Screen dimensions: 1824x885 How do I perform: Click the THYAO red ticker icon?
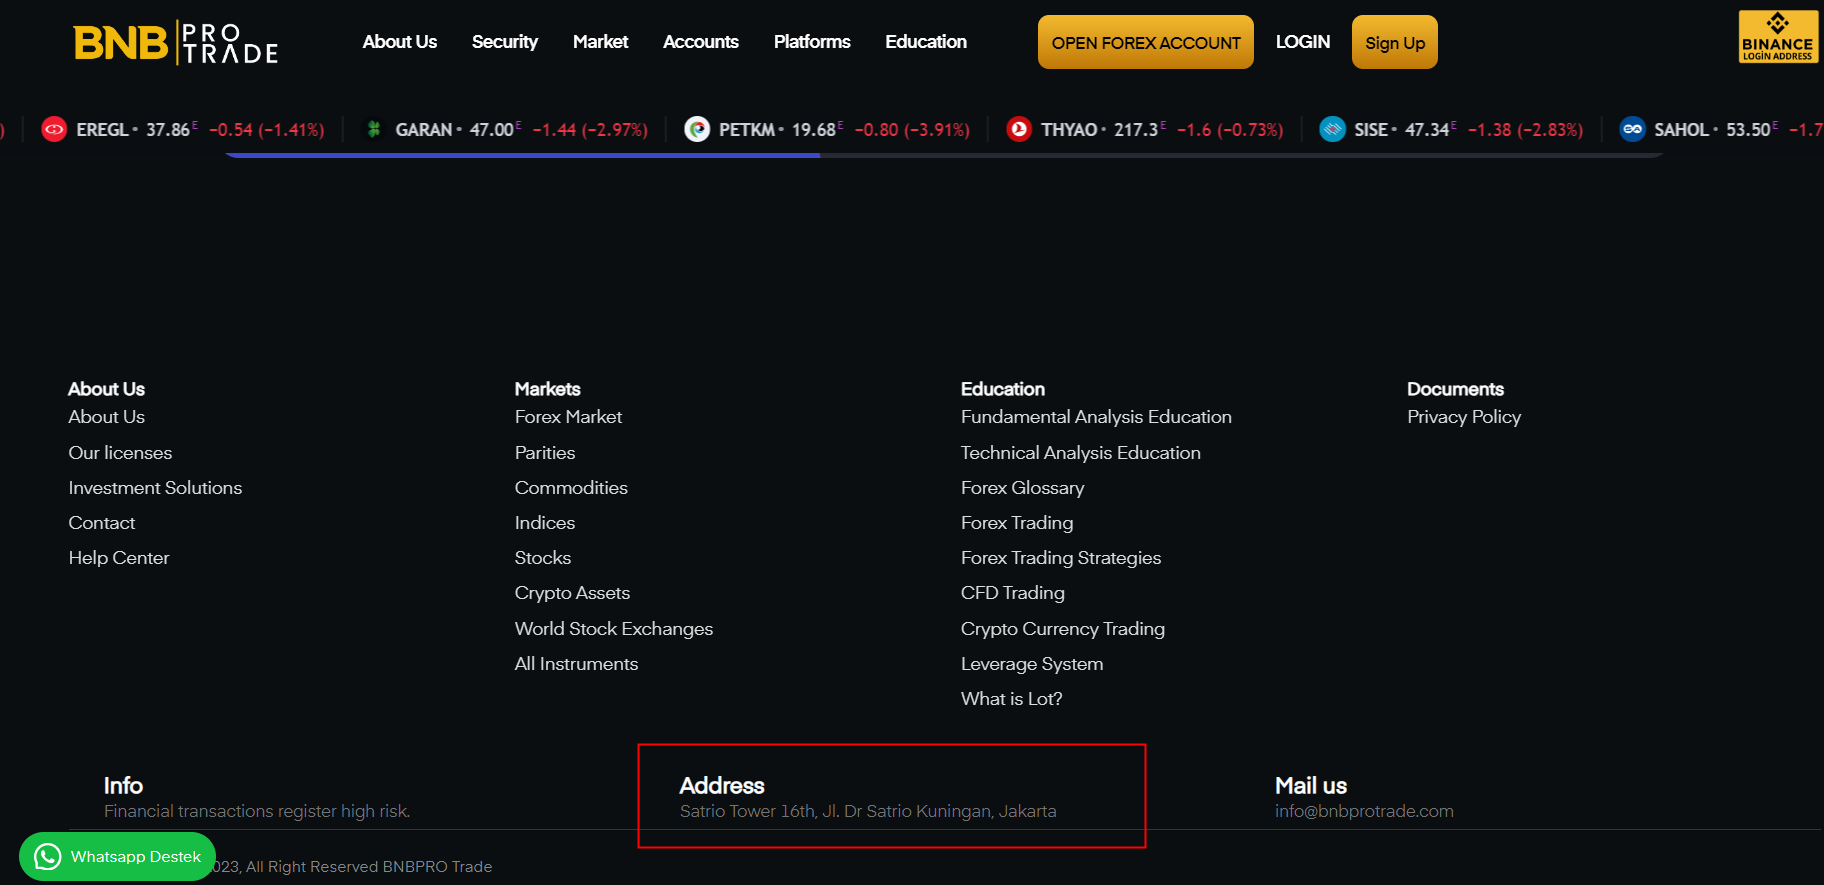tap(1019, 129)
